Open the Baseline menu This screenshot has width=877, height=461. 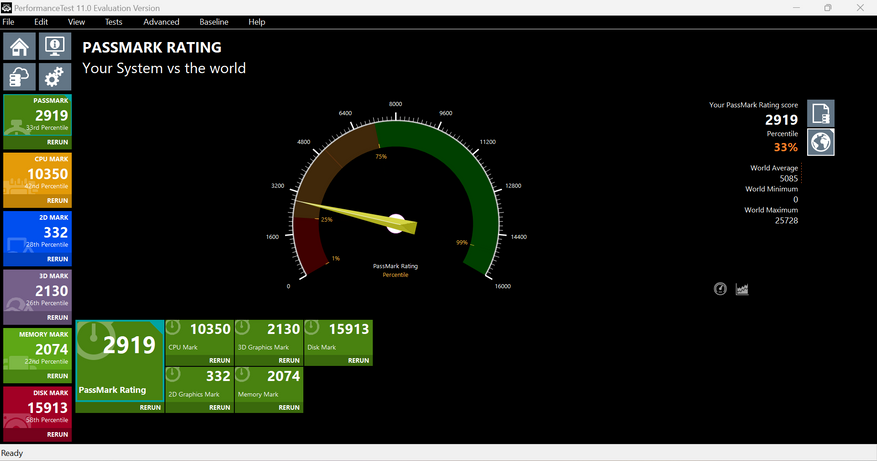214,22
